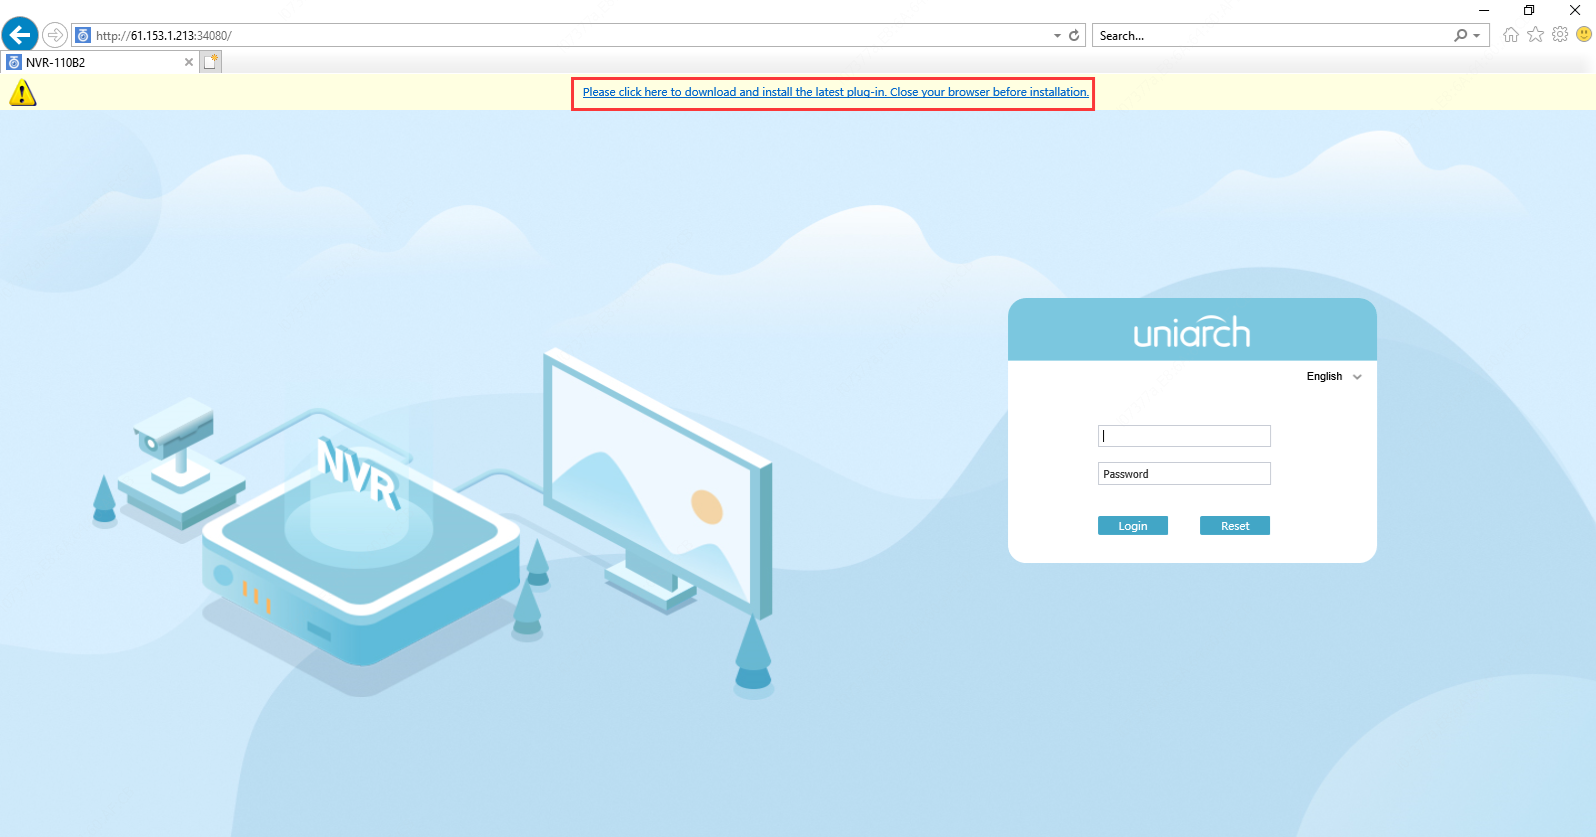Select the NVR-110B2 browser tab
This screenshot has height=837, width=1596.
point(100,62)
